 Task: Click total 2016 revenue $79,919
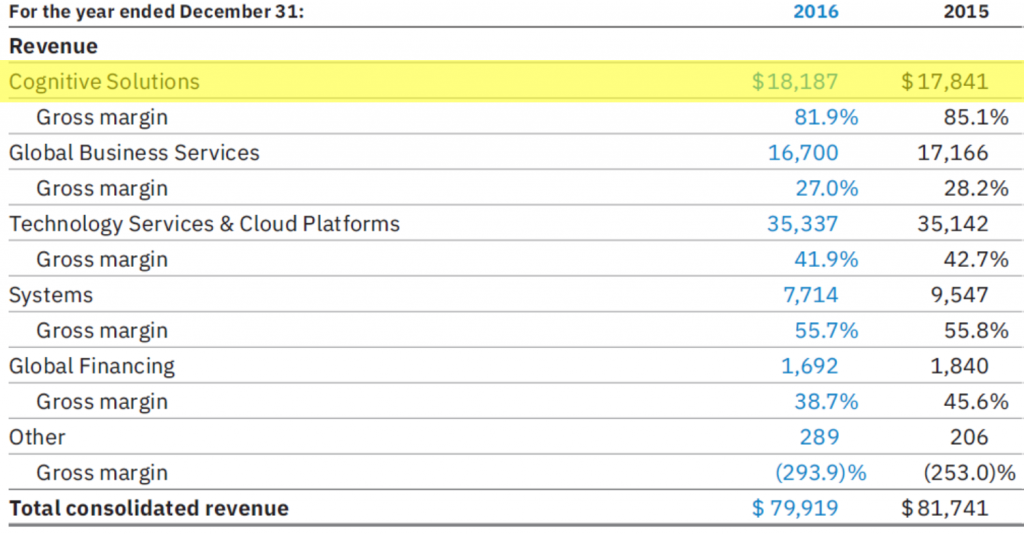tap(795, 508)
